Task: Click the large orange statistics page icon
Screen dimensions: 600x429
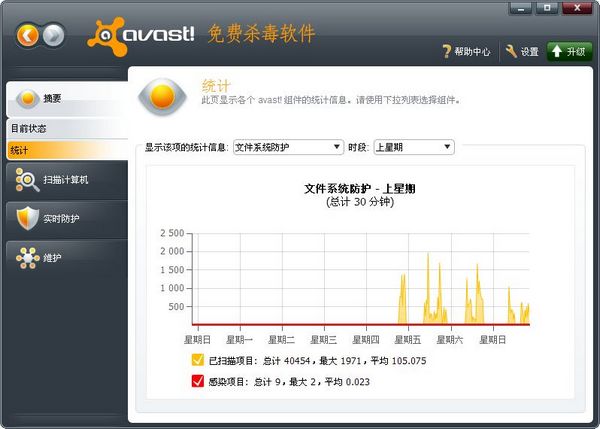Action: 162,97
